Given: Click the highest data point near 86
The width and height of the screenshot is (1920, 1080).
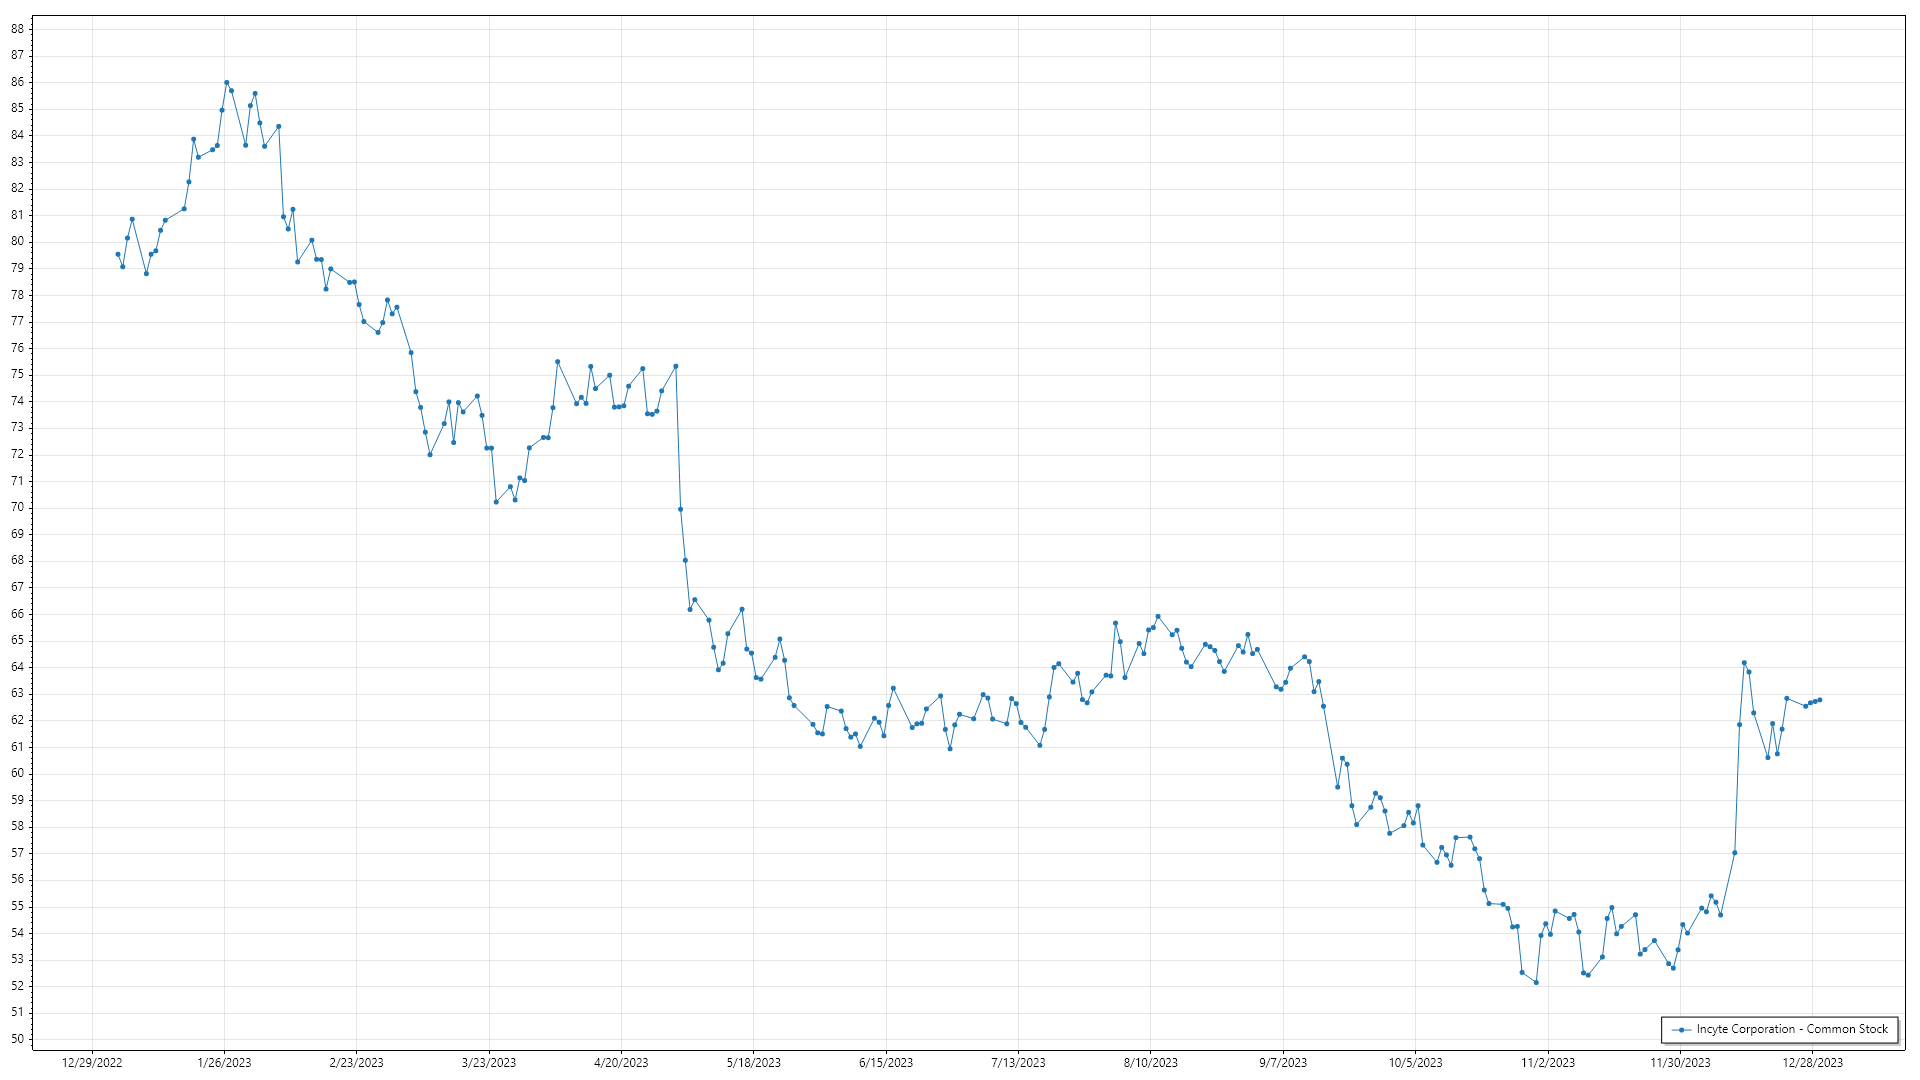Looking at the screenshot, I should (x=226, y=83).
